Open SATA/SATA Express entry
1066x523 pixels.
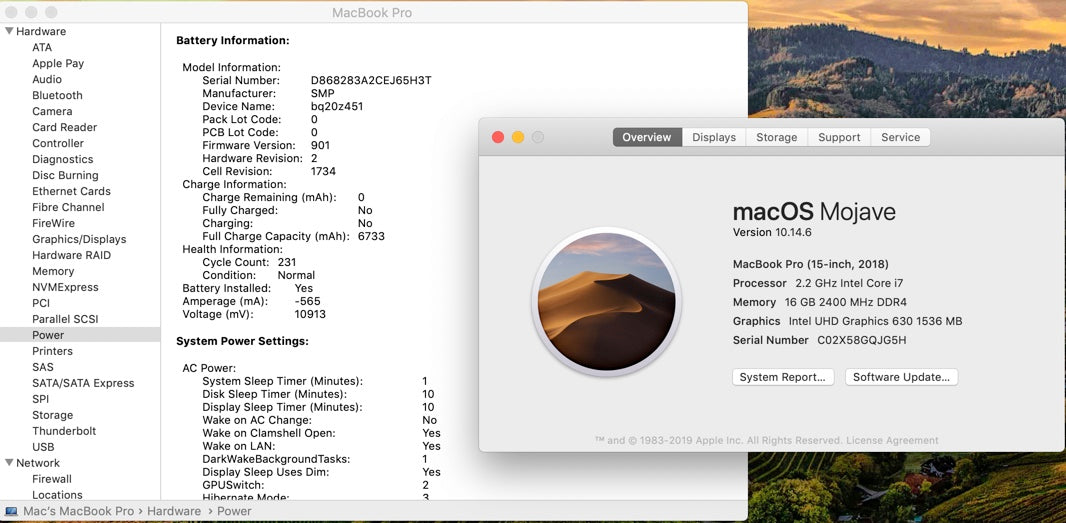pos(83,383)
